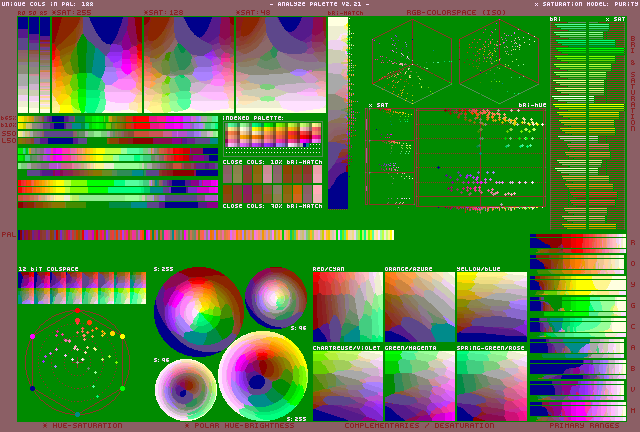
Task: Click the Close Cols 70% bri-match swatch row
Action: (x=272, y=193)
